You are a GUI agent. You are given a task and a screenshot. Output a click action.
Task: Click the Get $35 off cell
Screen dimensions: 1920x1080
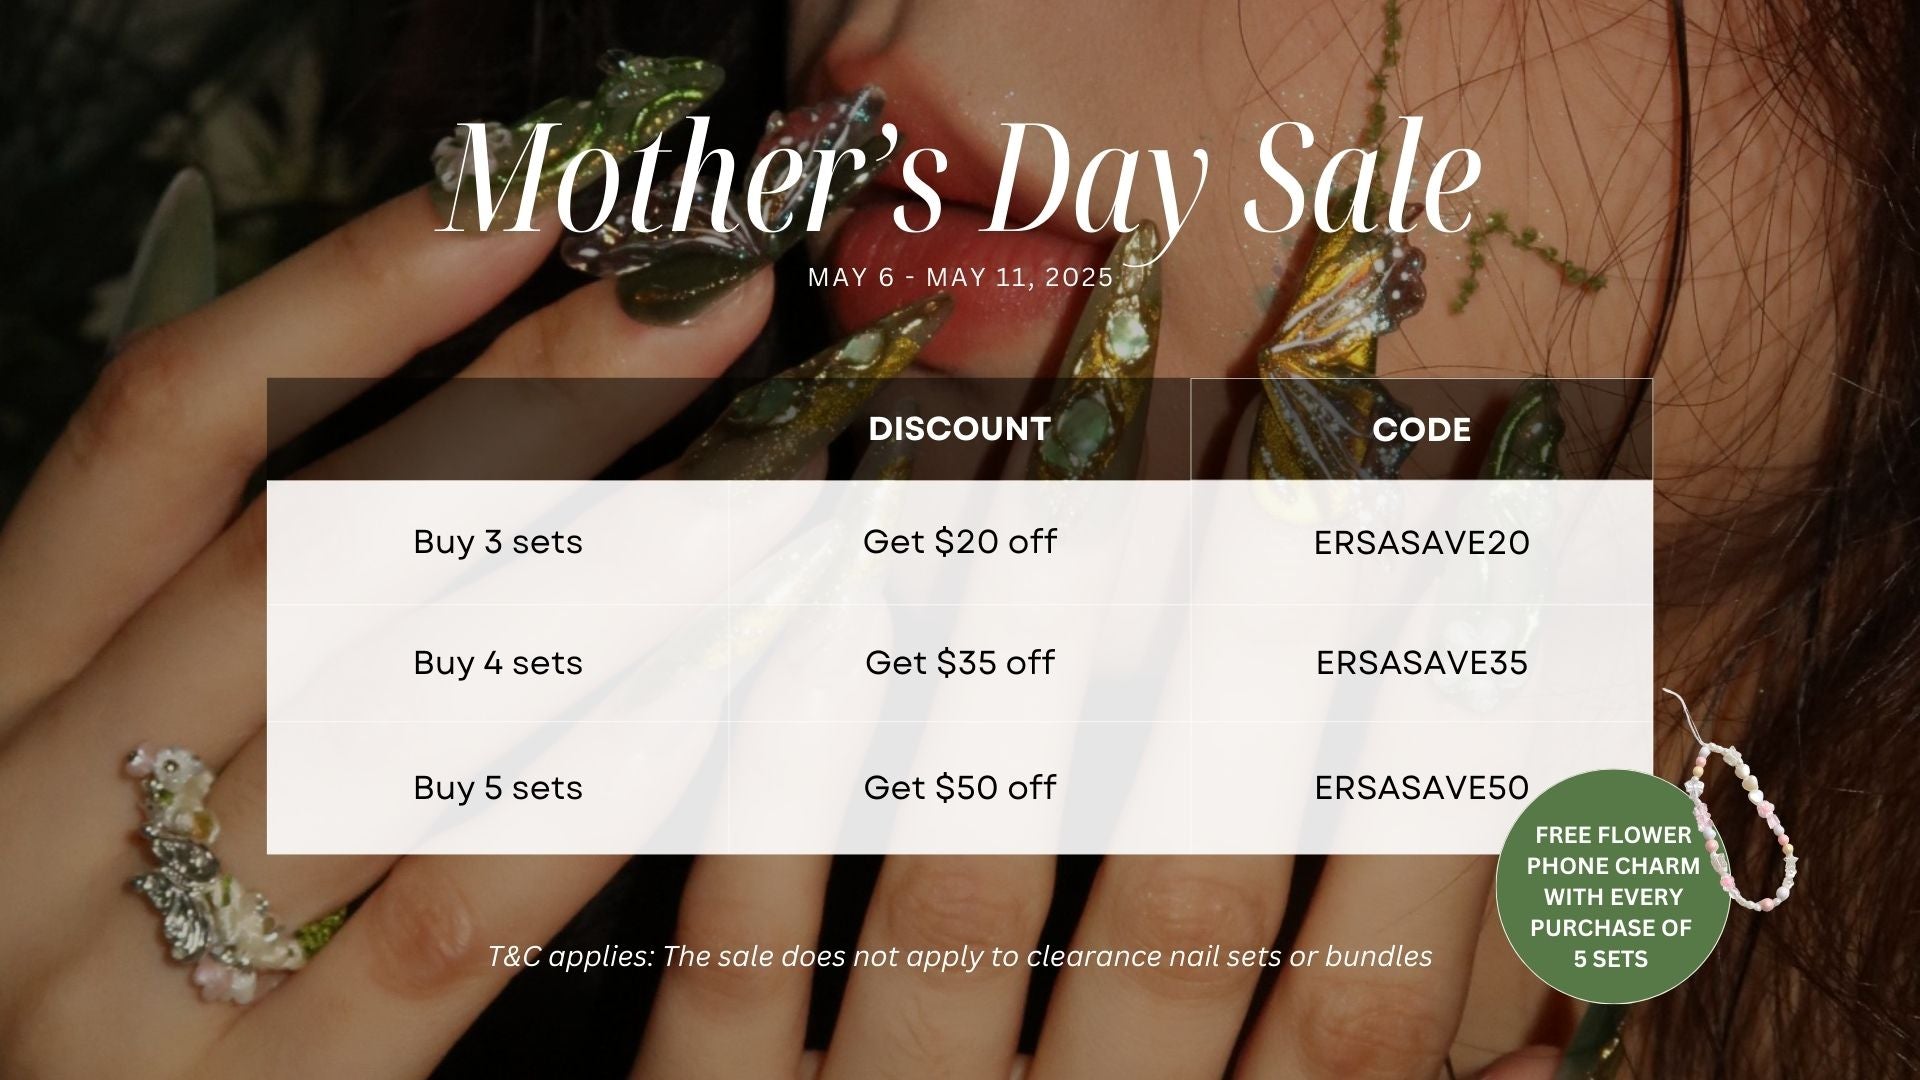coord(960,663)
